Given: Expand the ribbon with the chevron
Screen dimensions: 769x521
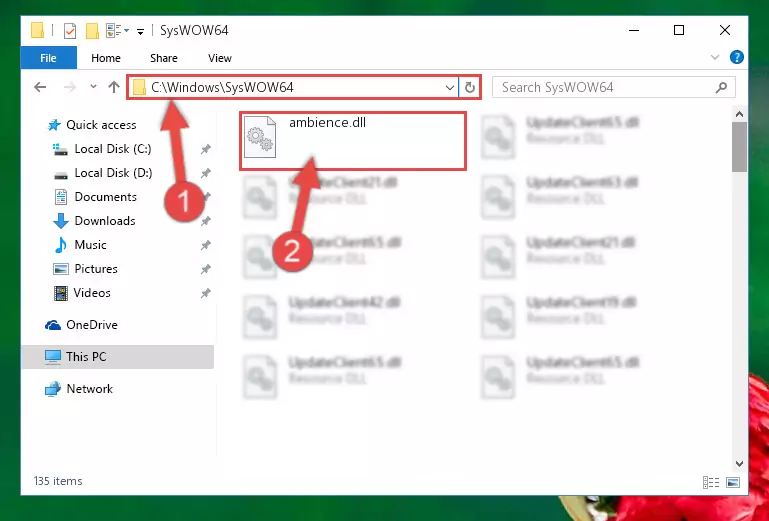Looking at the screenshot, I should (x=715, y=57).
